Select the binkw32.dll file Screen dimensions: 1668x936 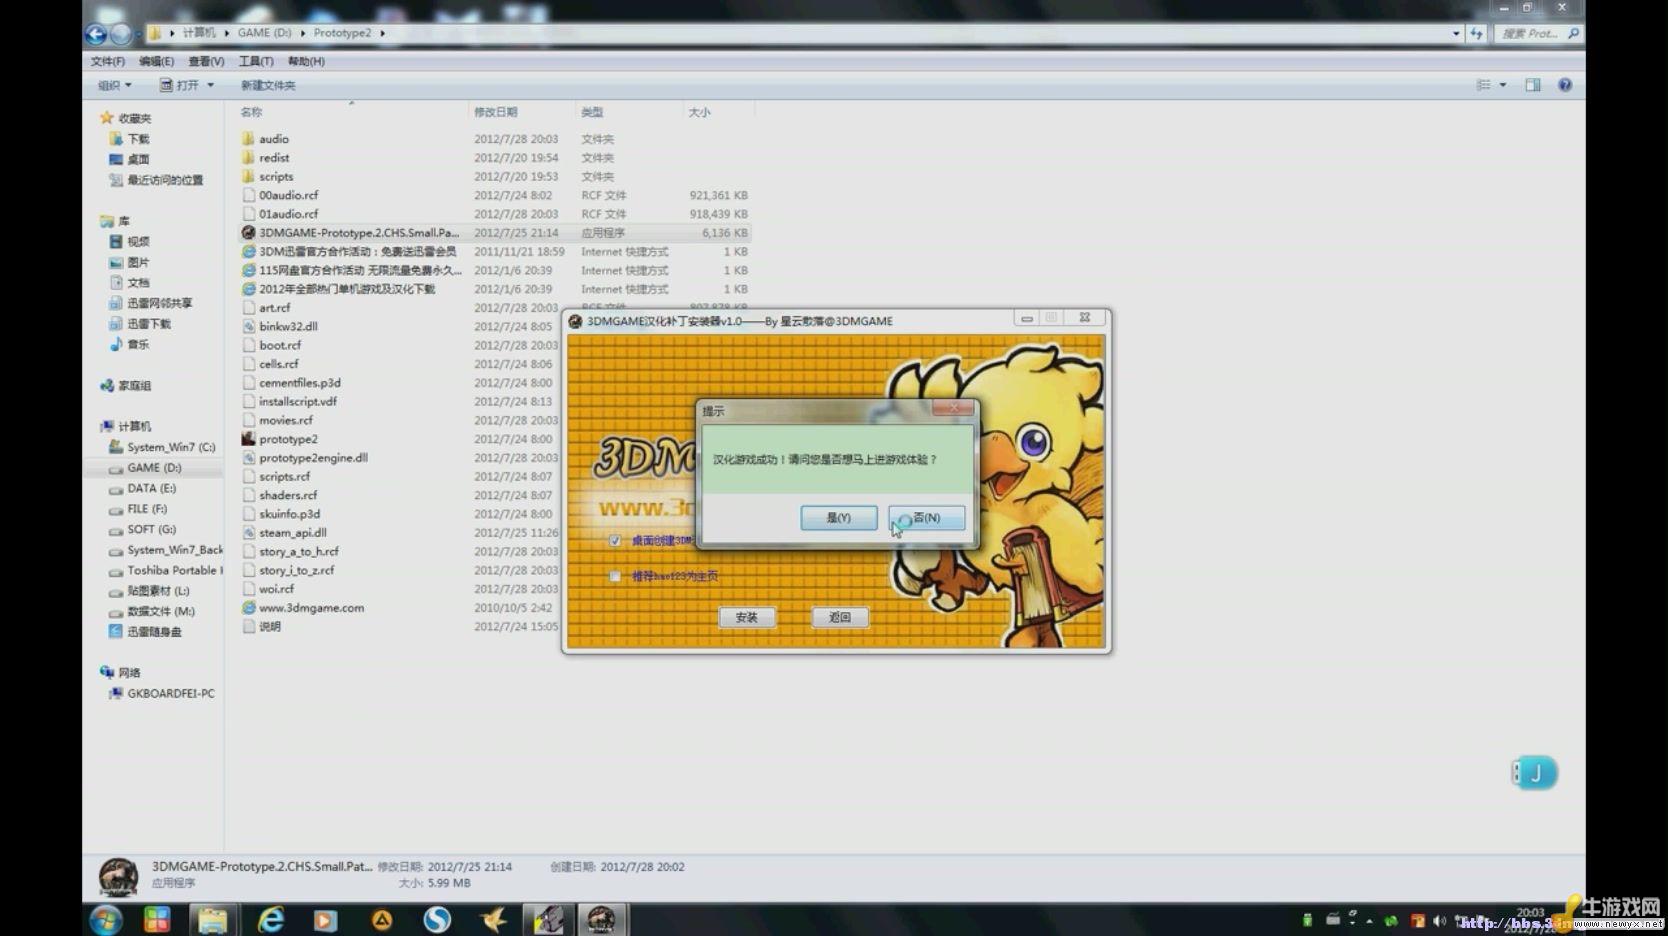[288, 326]
